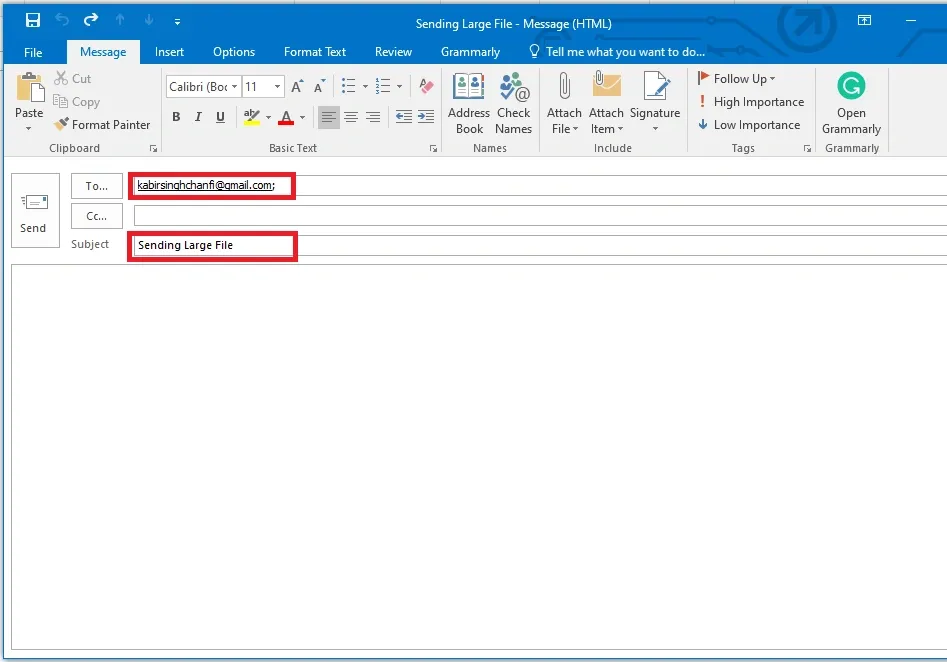This screenshot has width=947, height=662.
Task: Open Customize Quick Access Toolbar dropdown
Action: tap(177, 22)
